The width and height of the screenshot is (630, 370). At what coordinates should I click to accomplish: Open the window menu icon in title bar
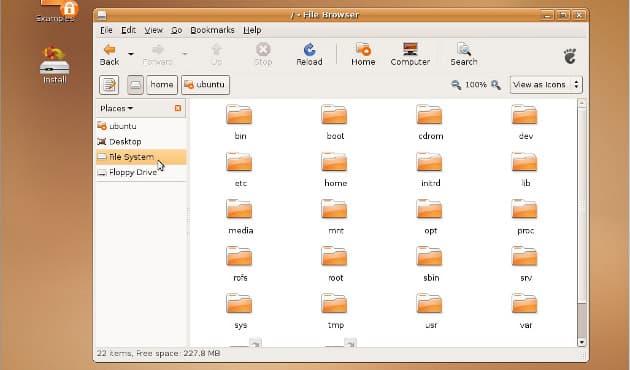(102, 15)
